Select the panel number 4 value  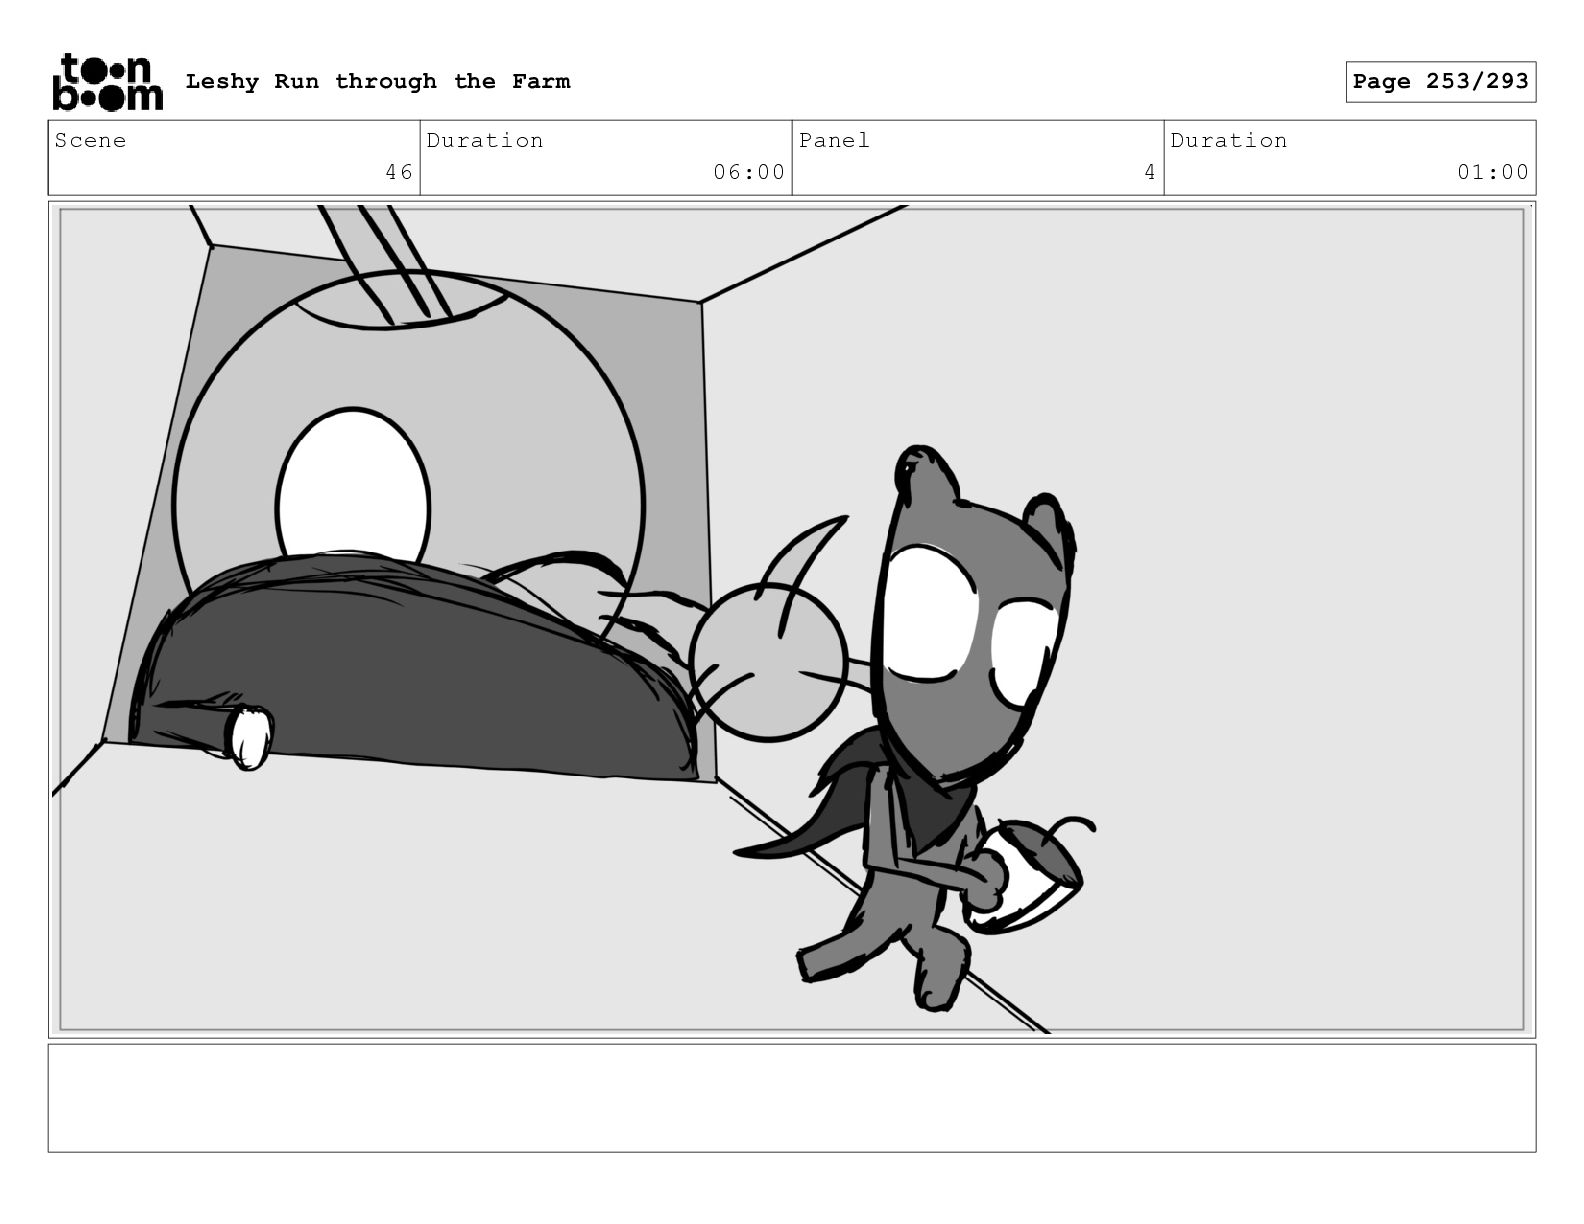click(1149, 172)
